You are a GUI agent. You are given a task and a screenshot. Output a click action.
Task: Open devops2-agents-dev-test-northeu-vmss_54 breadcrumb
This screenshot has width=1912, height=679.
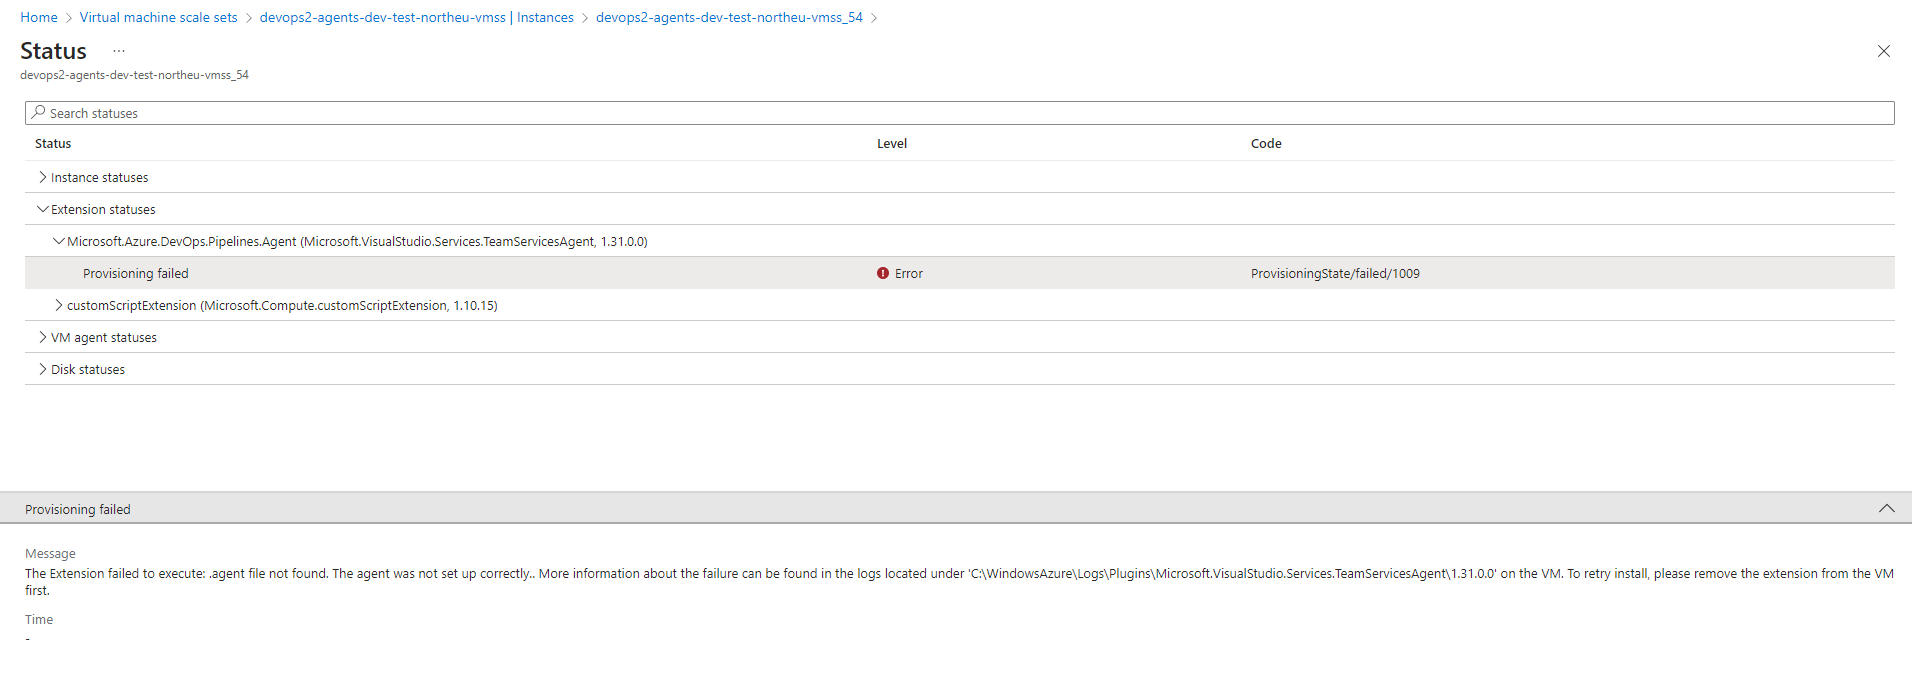[729, 17]
